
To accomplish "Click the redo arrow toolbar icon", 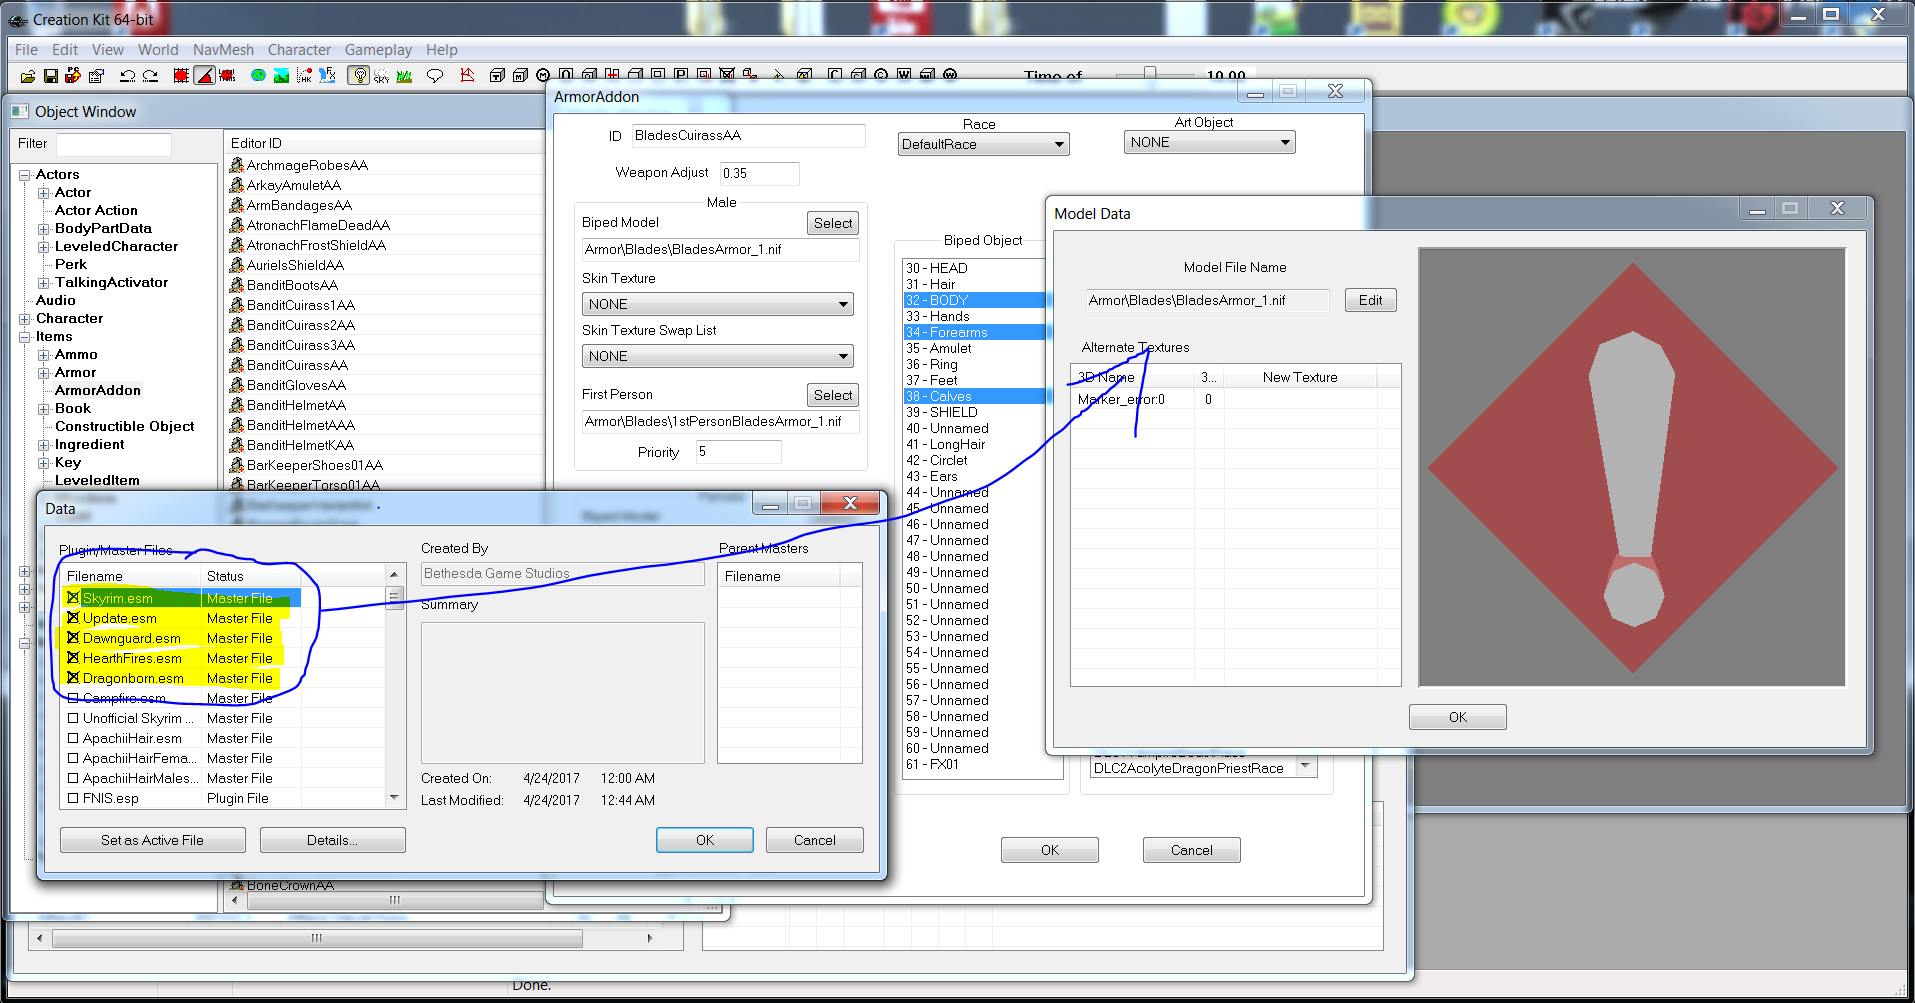I will click(x=150, y=76).
